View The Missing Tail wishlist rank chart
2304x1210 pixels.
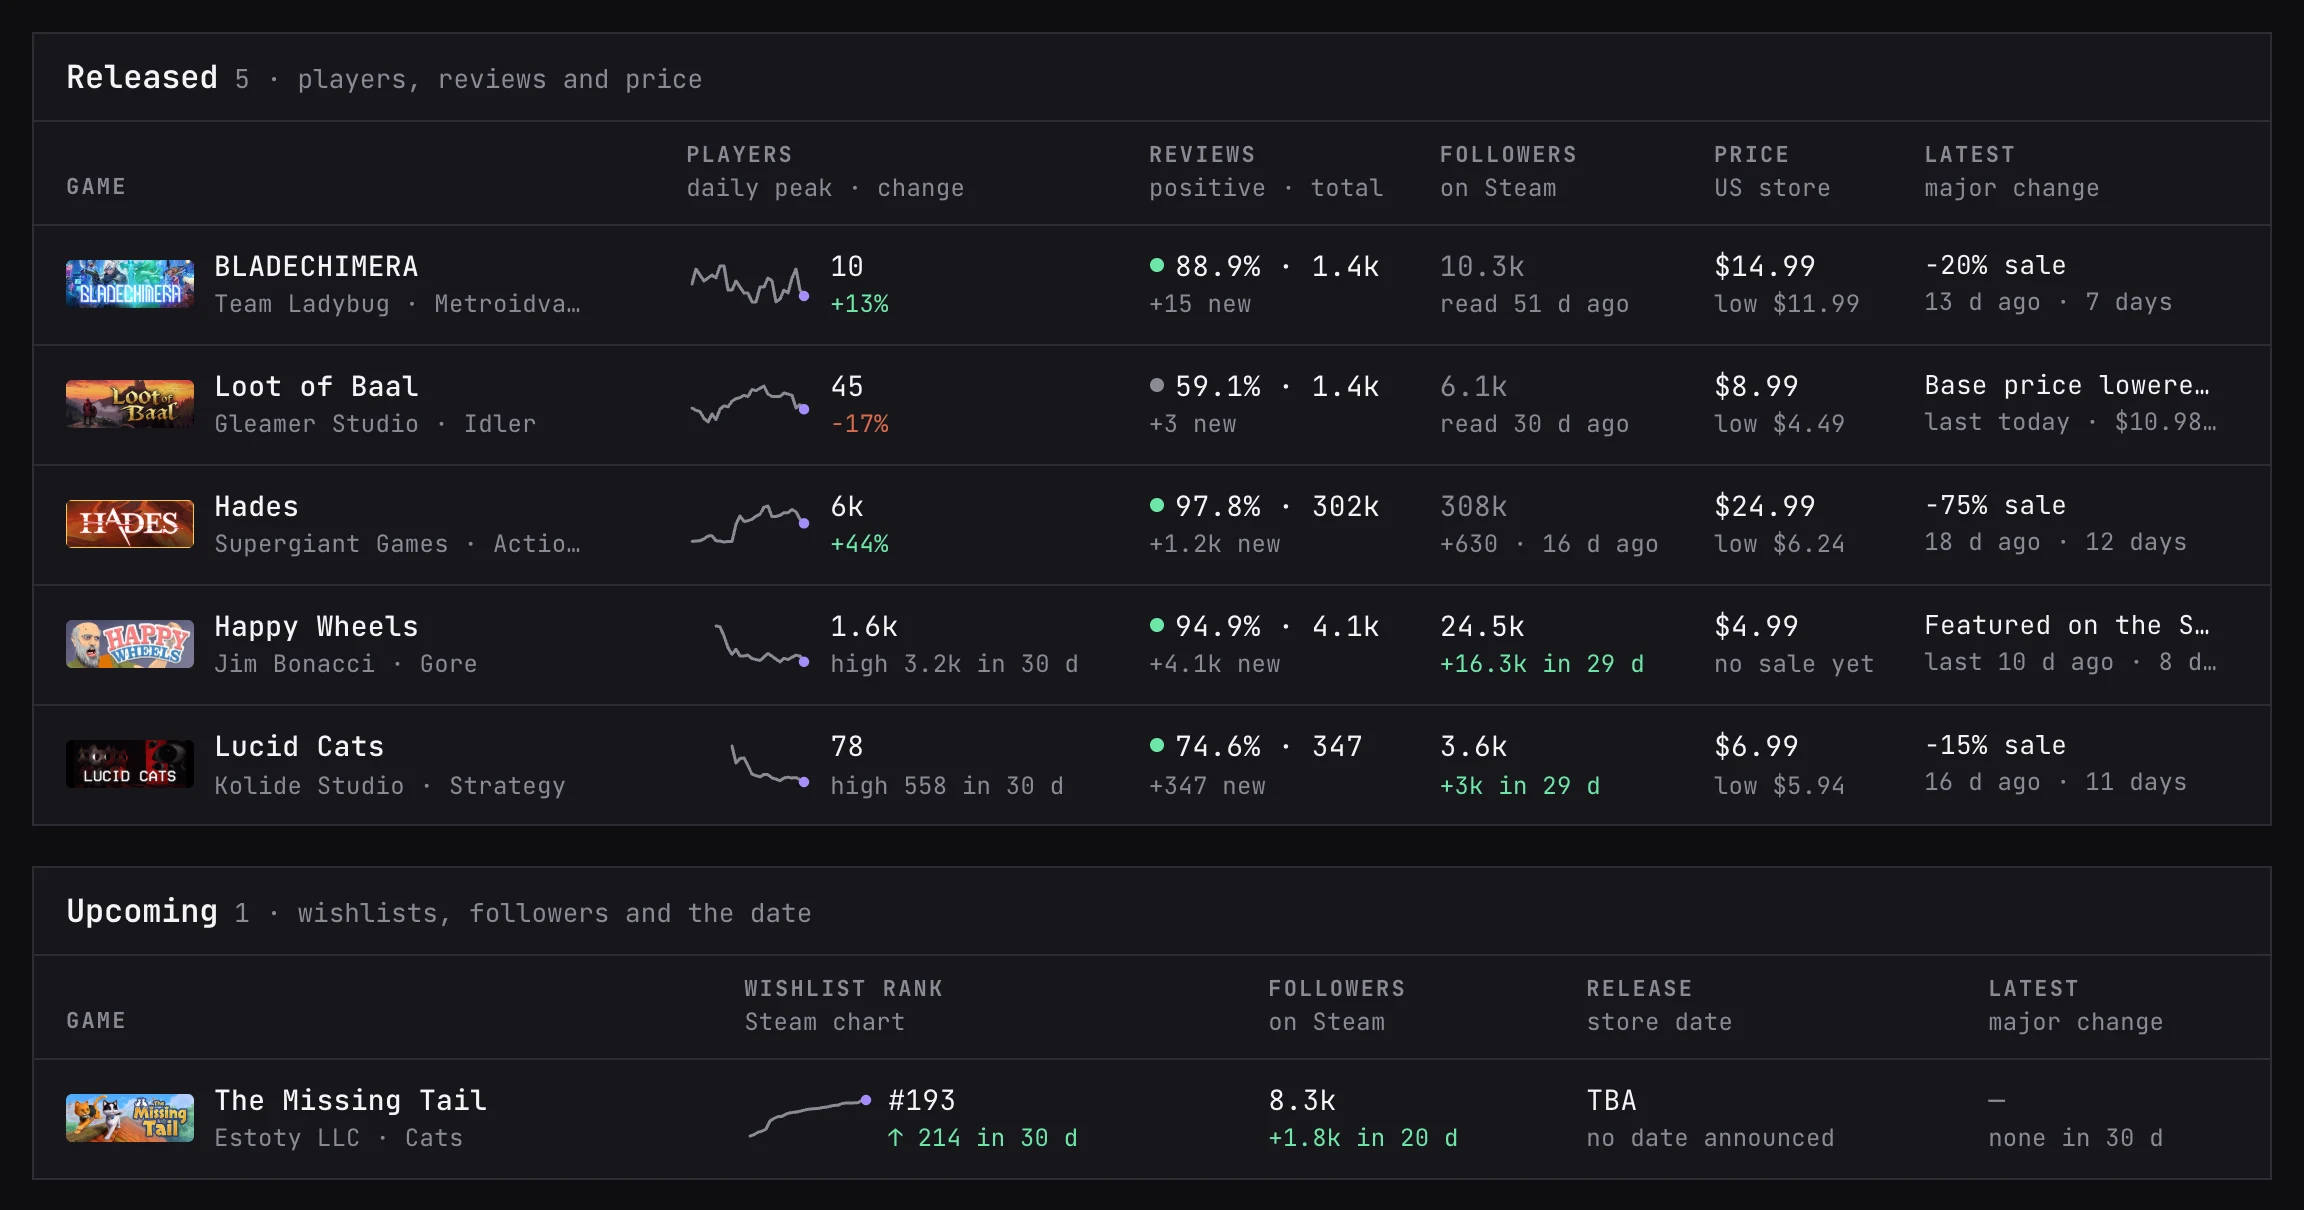tap(809, 1117)
